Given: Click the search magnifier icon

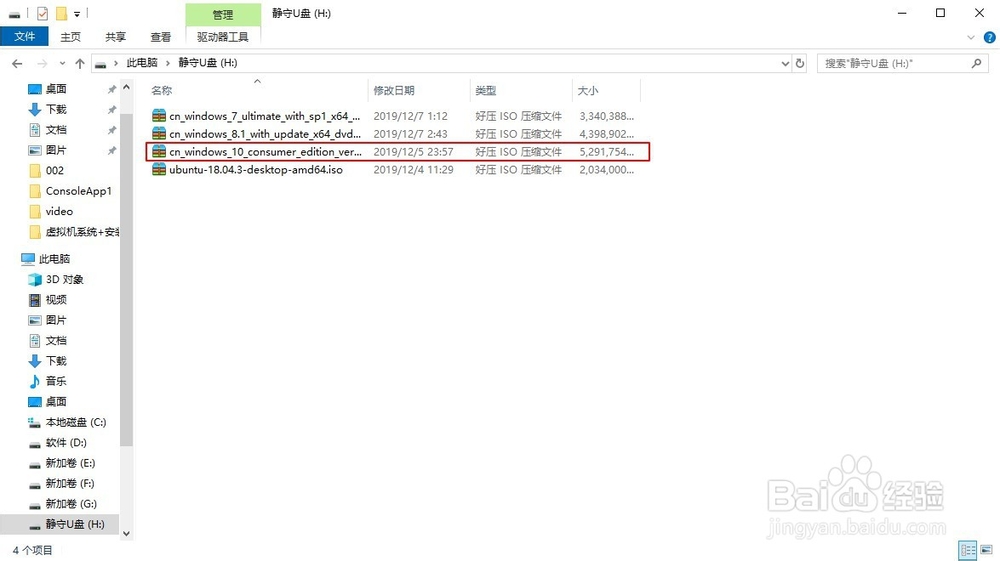Looking at the screenshot, I should tap(976, 63).
